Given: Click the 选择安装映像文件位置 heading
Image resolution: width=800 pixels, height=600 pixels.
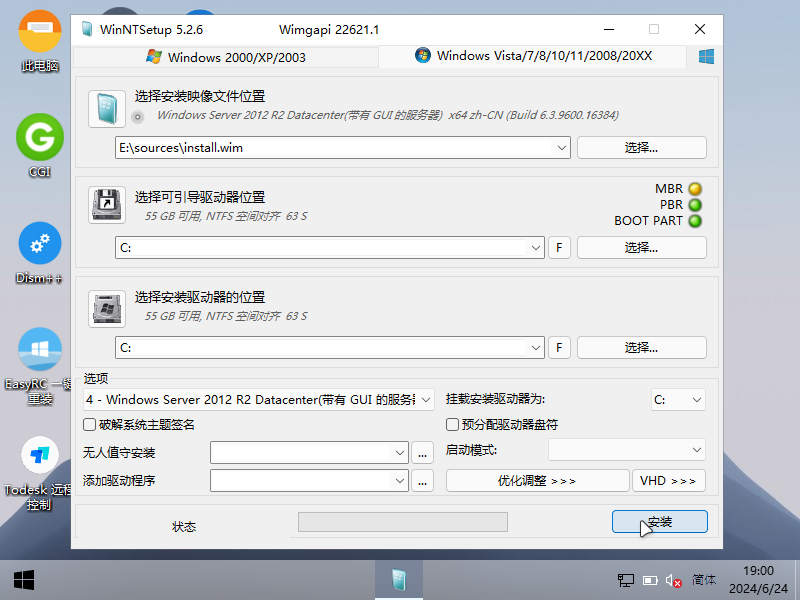Looking at the screenshot, I should coord(200,96).
